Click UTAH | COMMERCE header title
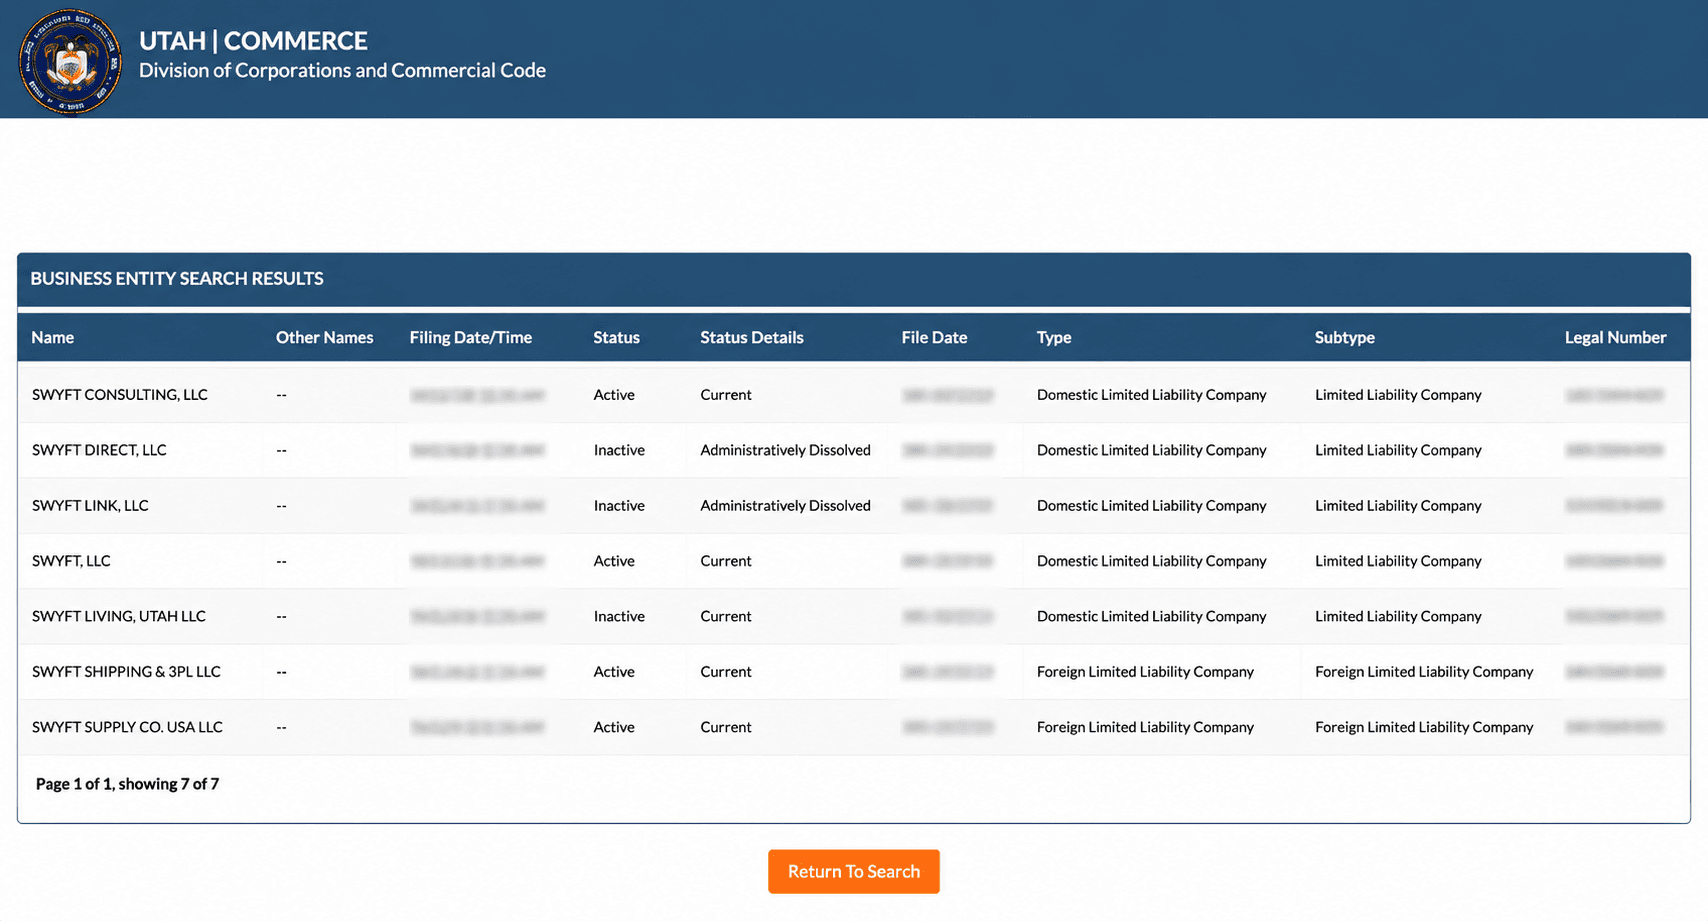 coord(253,41)
